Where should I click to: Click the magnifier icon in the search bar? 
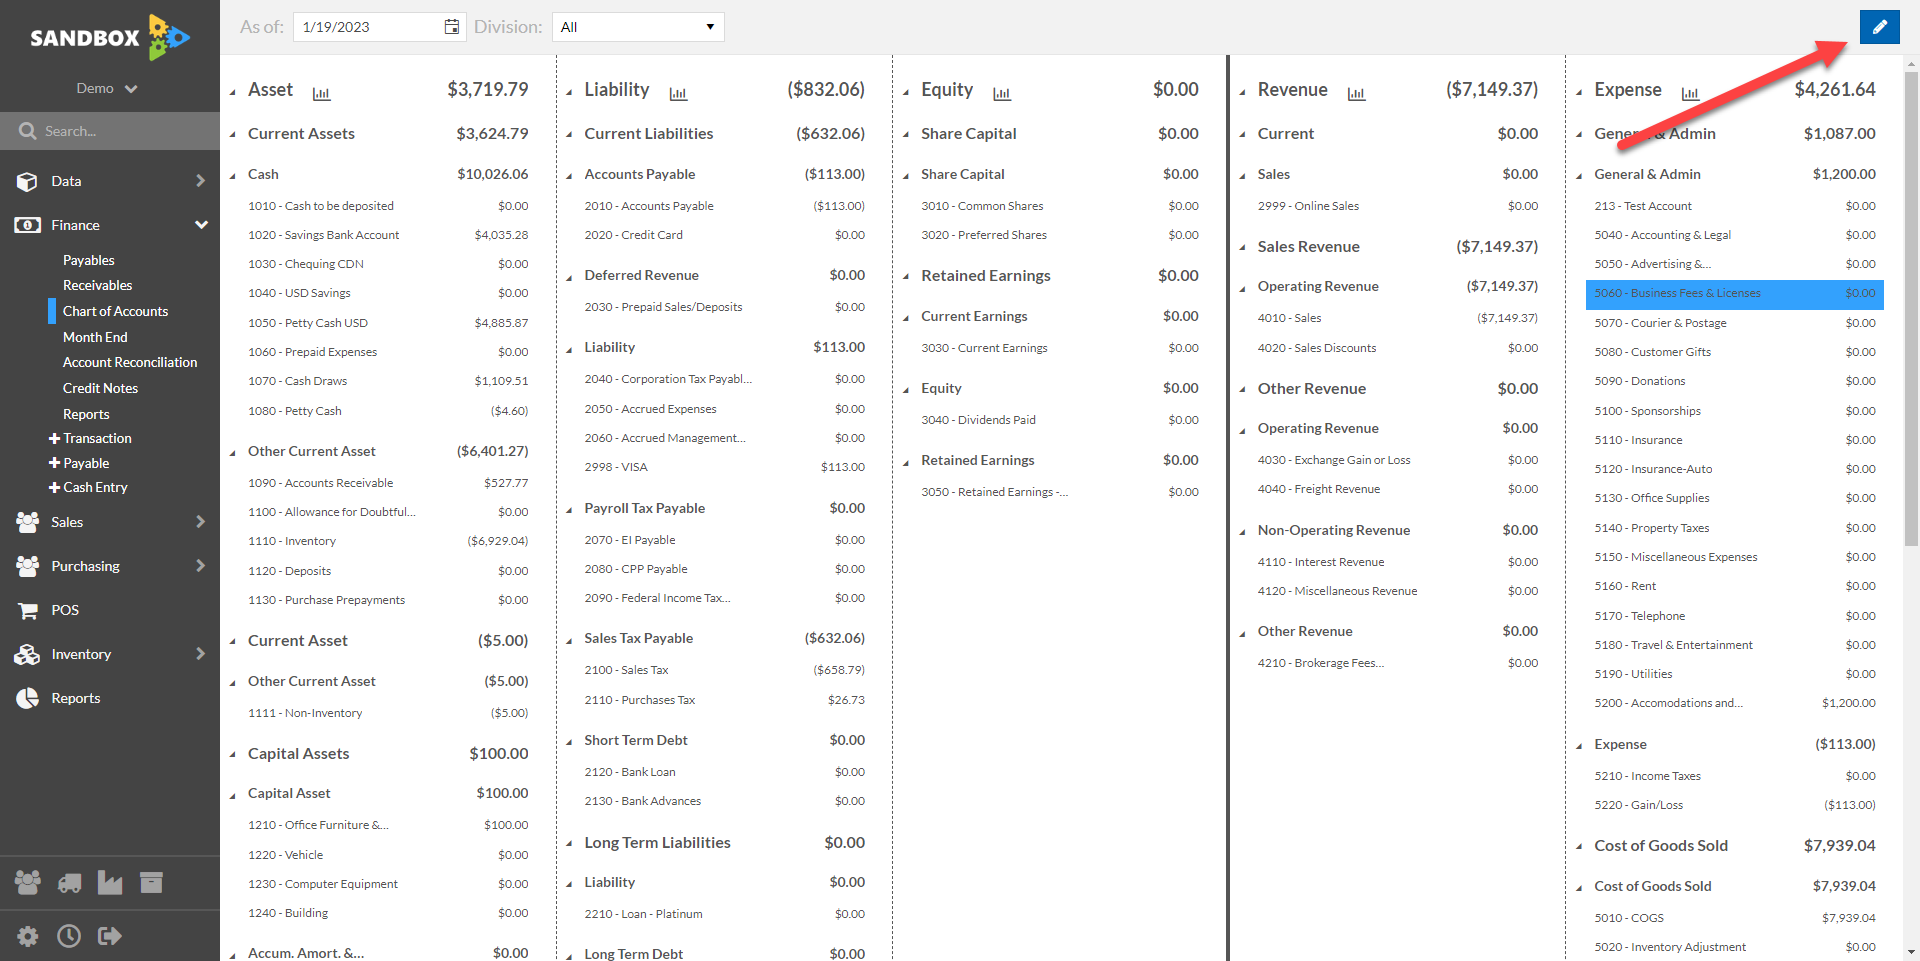[x=27, y=131]
